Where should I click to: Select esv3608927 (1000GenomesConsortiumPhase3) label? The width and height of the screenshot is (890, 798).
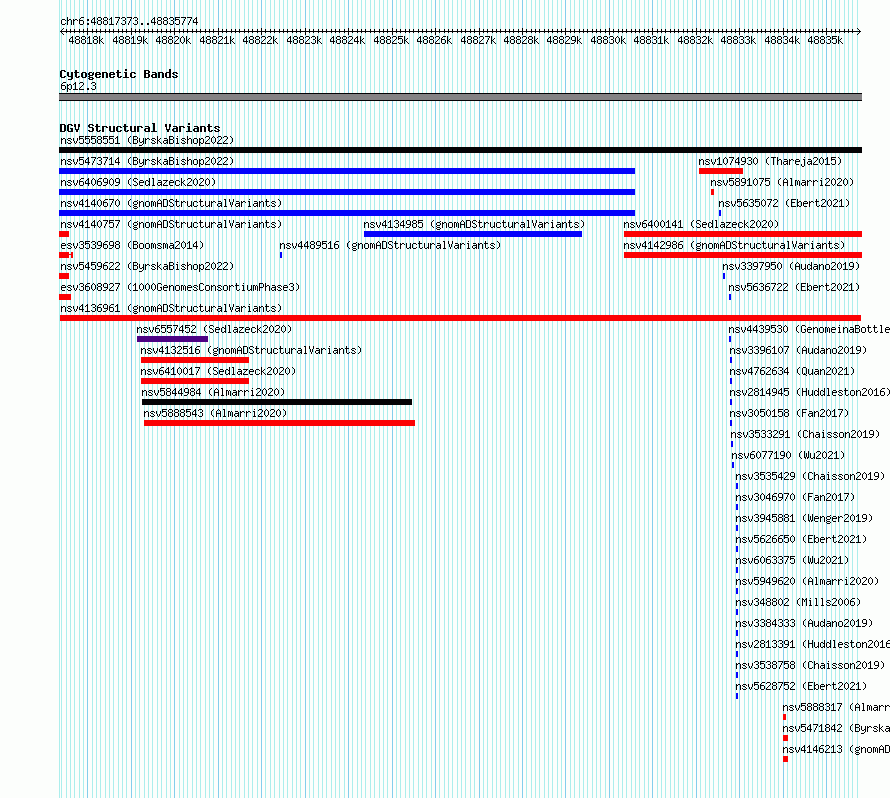180,287
